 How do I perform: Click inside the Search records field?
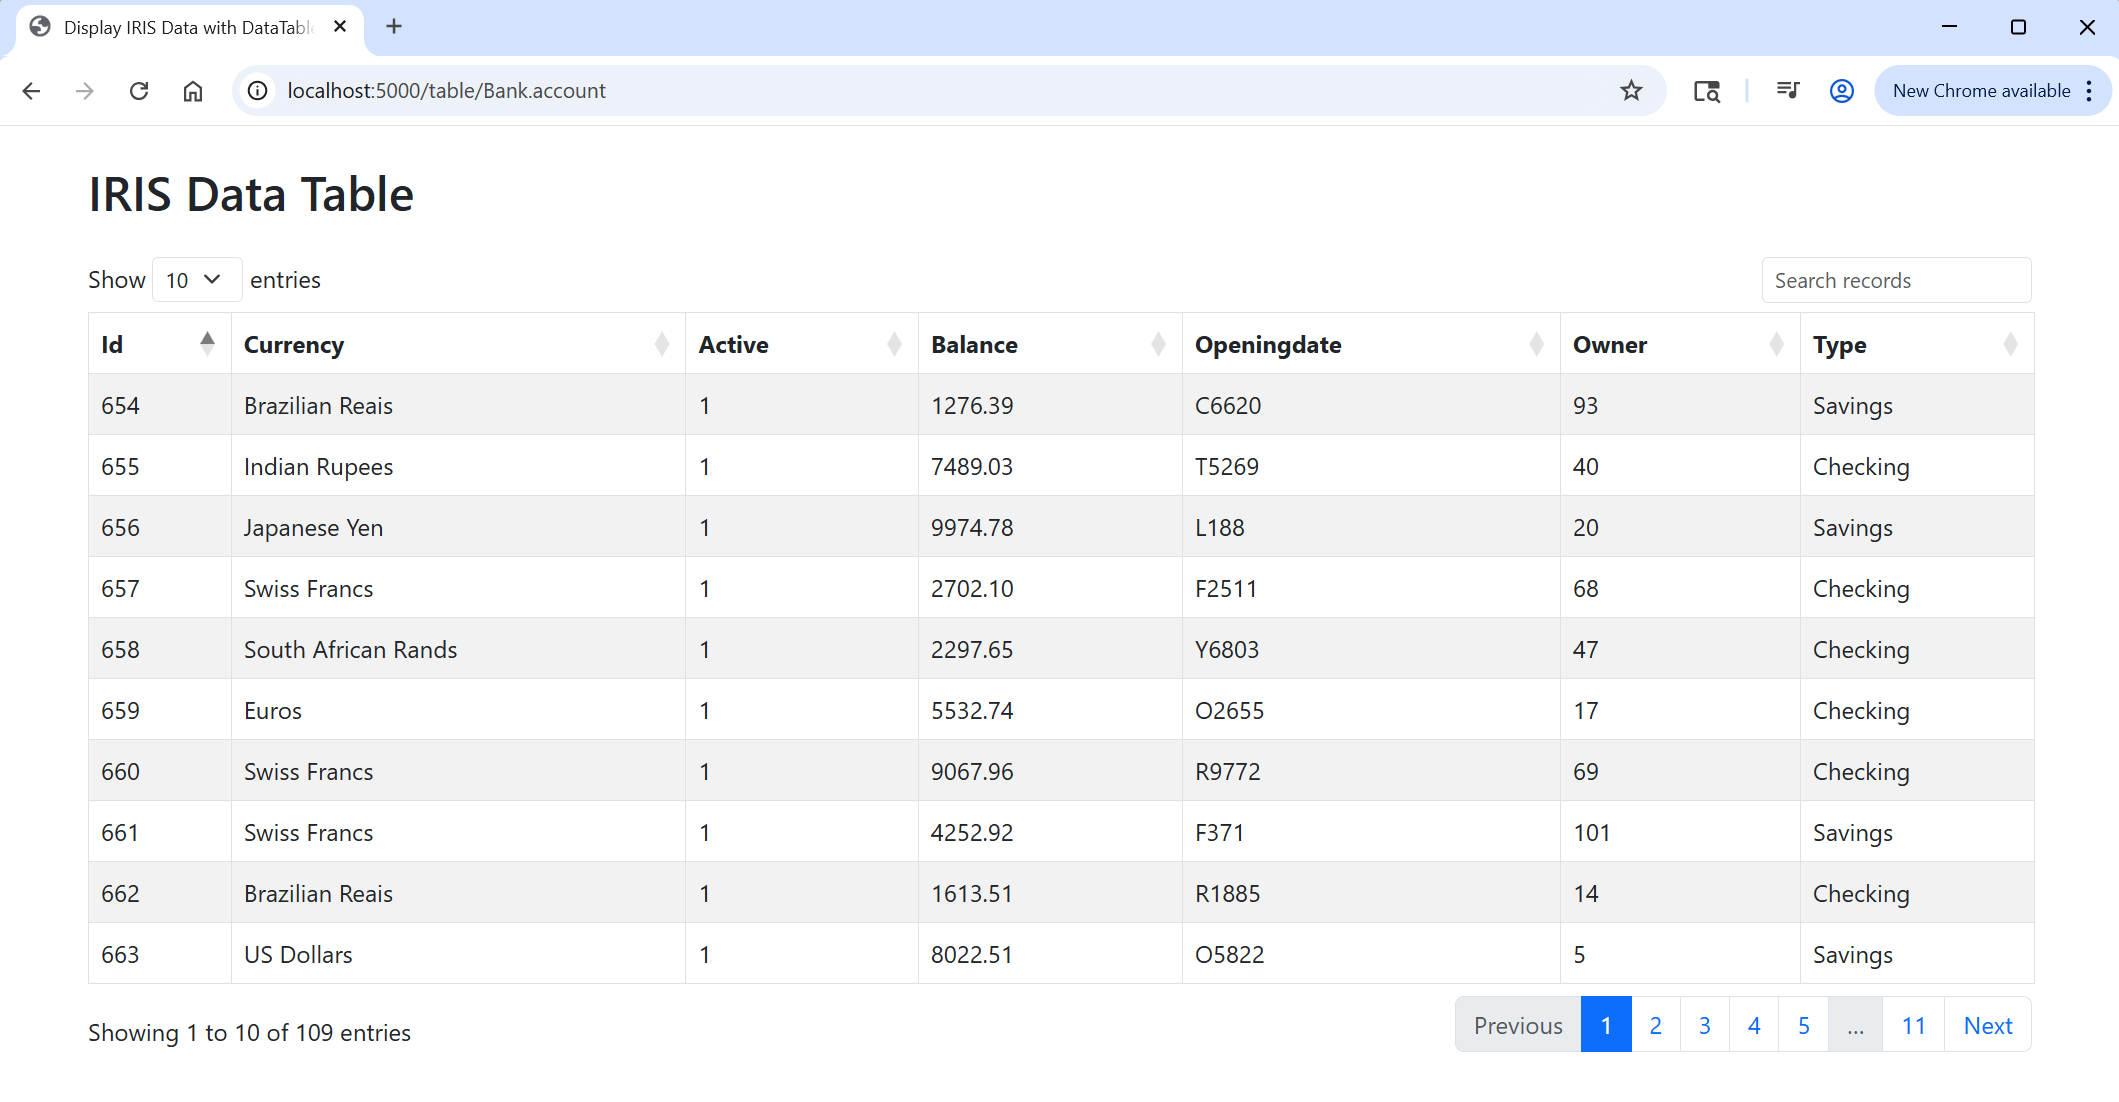click(1896, 280)
